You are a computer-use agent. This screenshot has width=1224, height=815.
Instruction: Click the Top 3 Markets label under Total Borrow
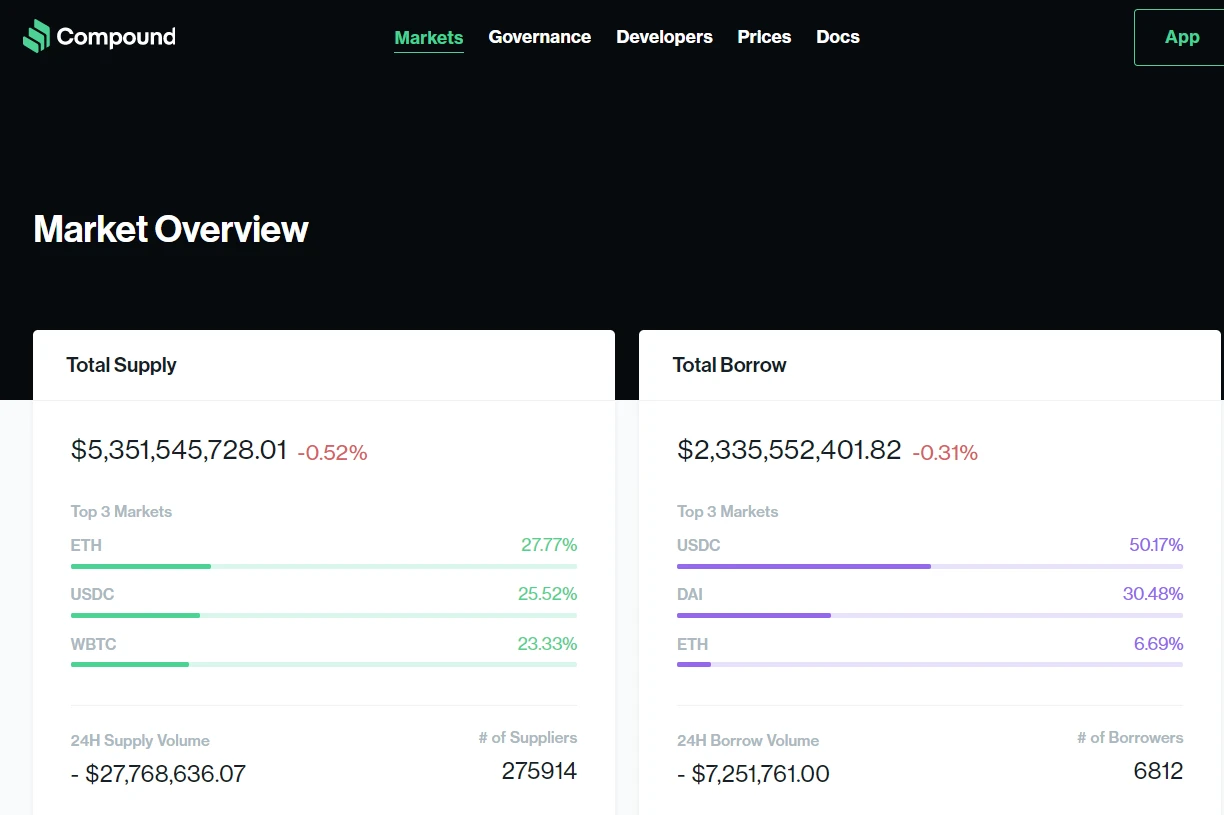pos(727,511)
